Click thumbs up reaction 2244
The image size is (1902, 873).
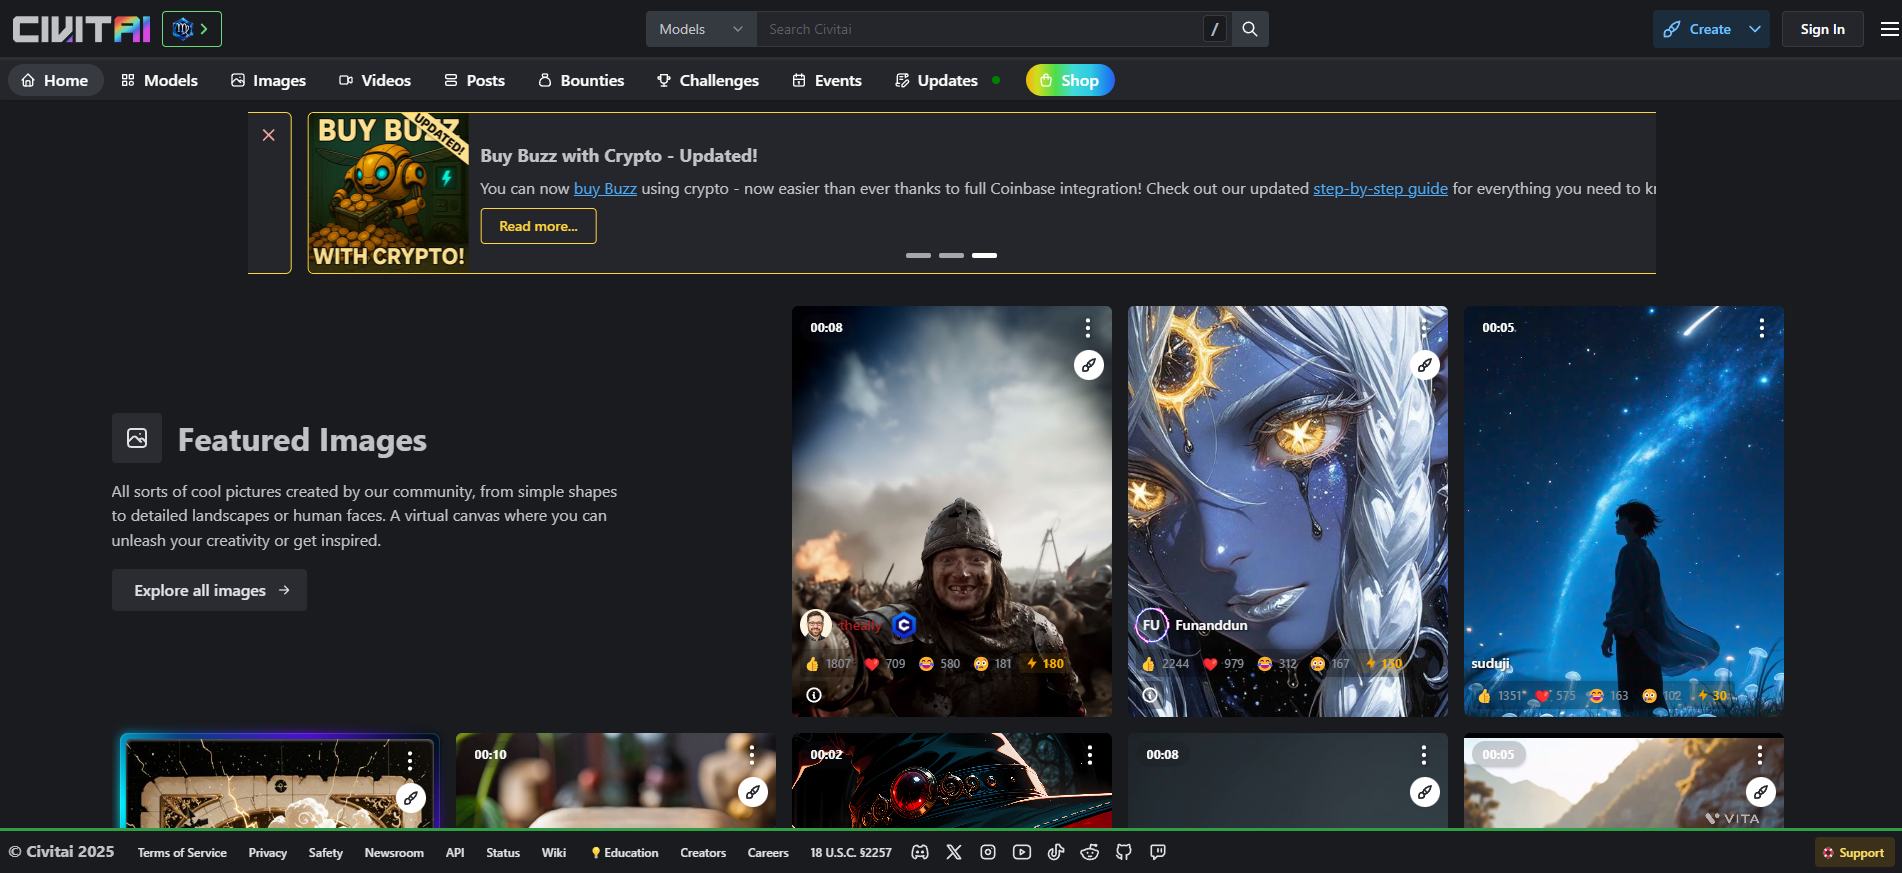(x=1165, y=664)
